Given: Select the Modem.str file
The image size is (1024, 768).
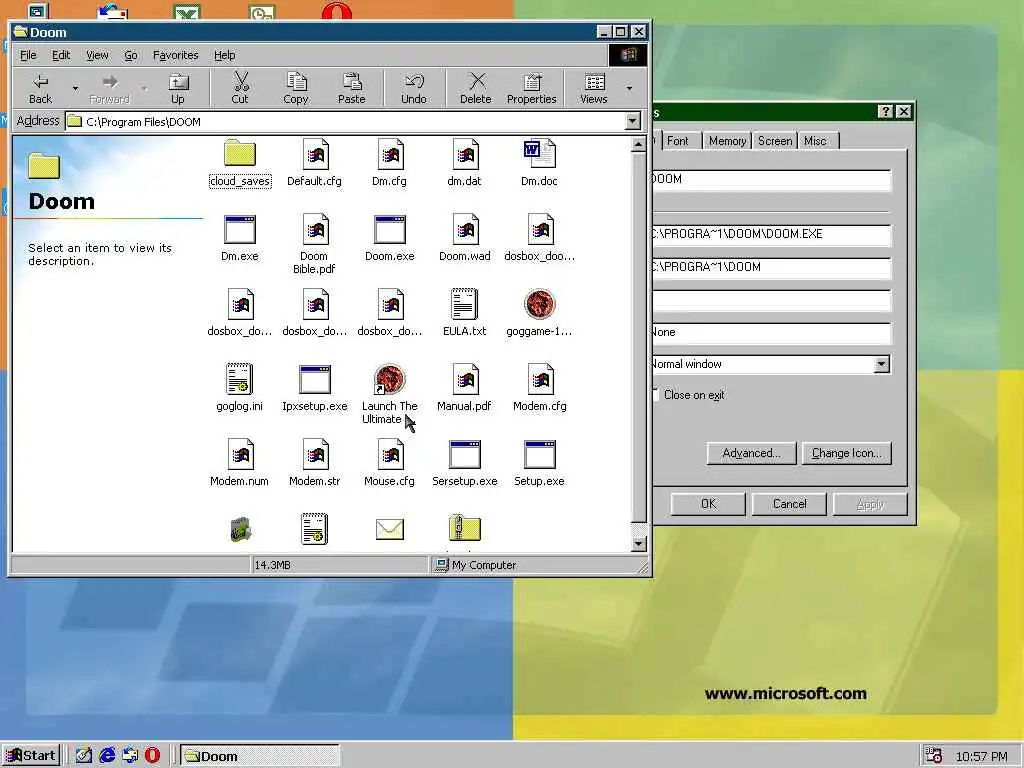Looking at the screenshot, I should (315, 462).
